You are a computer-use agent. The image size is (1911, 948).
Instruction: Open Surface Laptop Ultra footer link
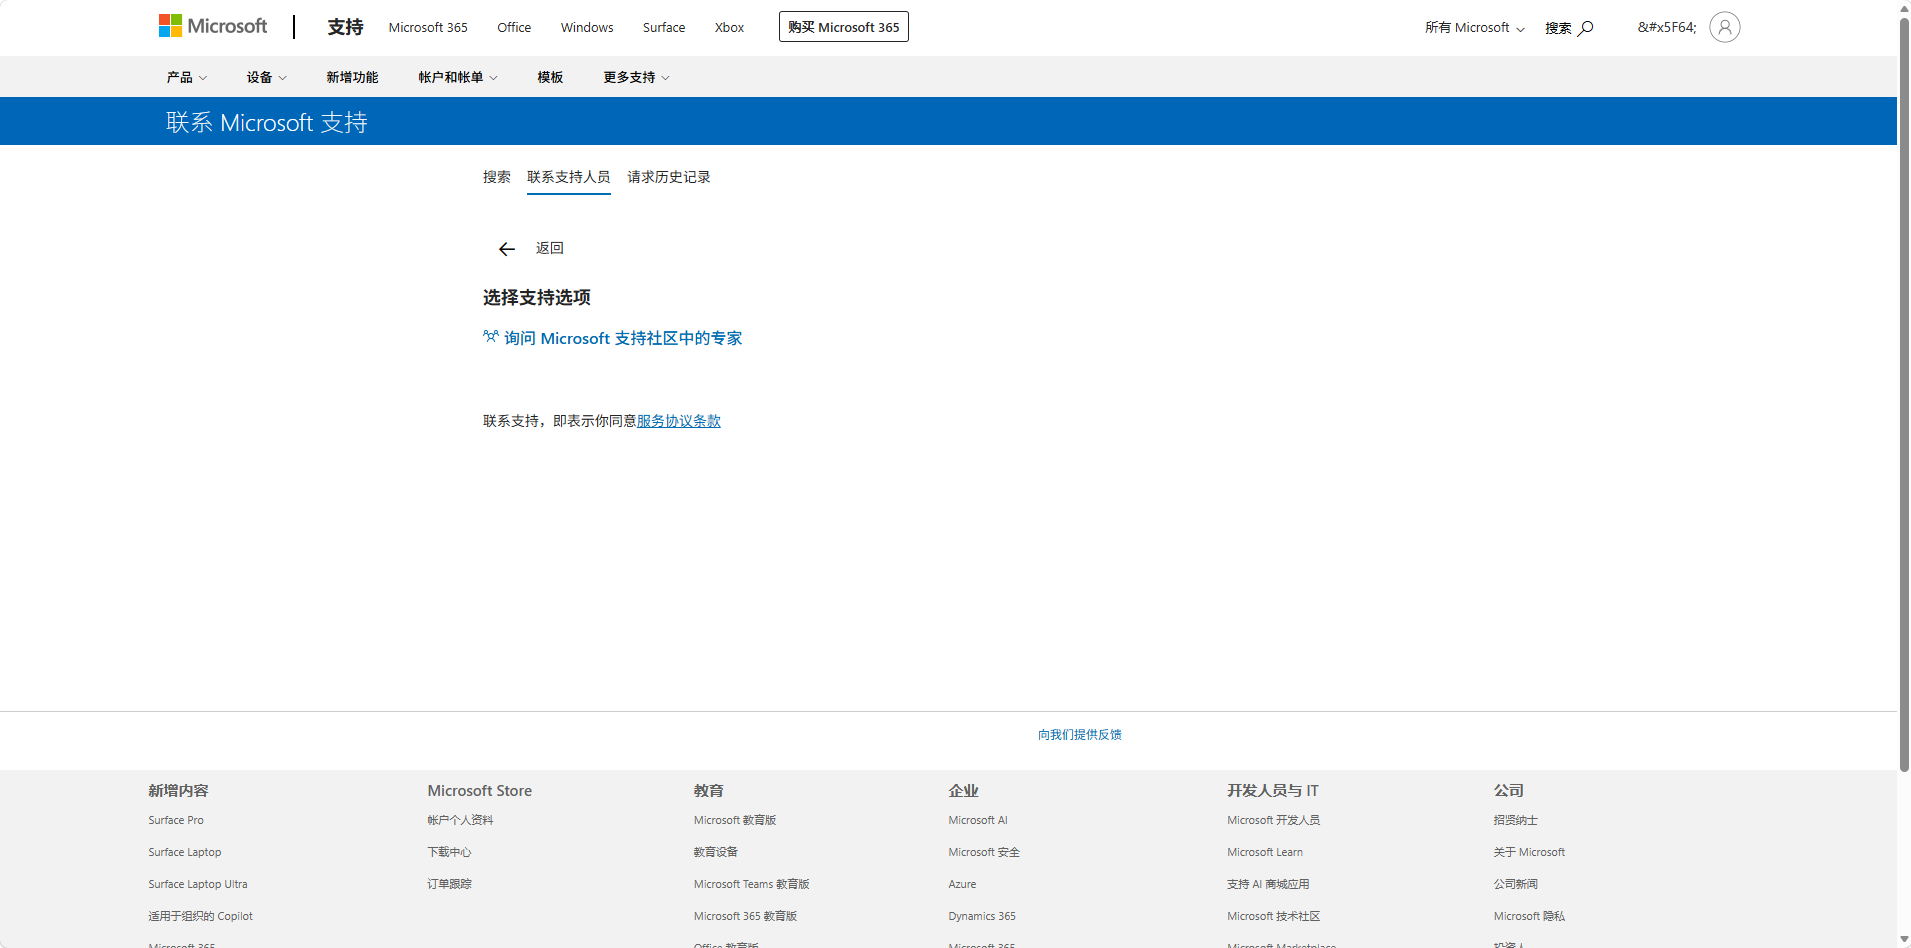click(x=198, y=884)
